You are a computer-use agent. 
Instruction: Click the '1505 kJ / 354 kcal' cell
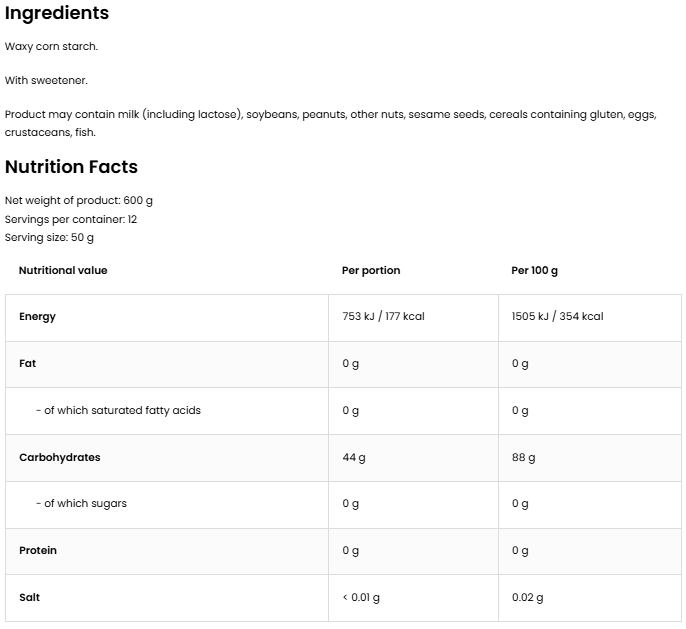point(557,317)
